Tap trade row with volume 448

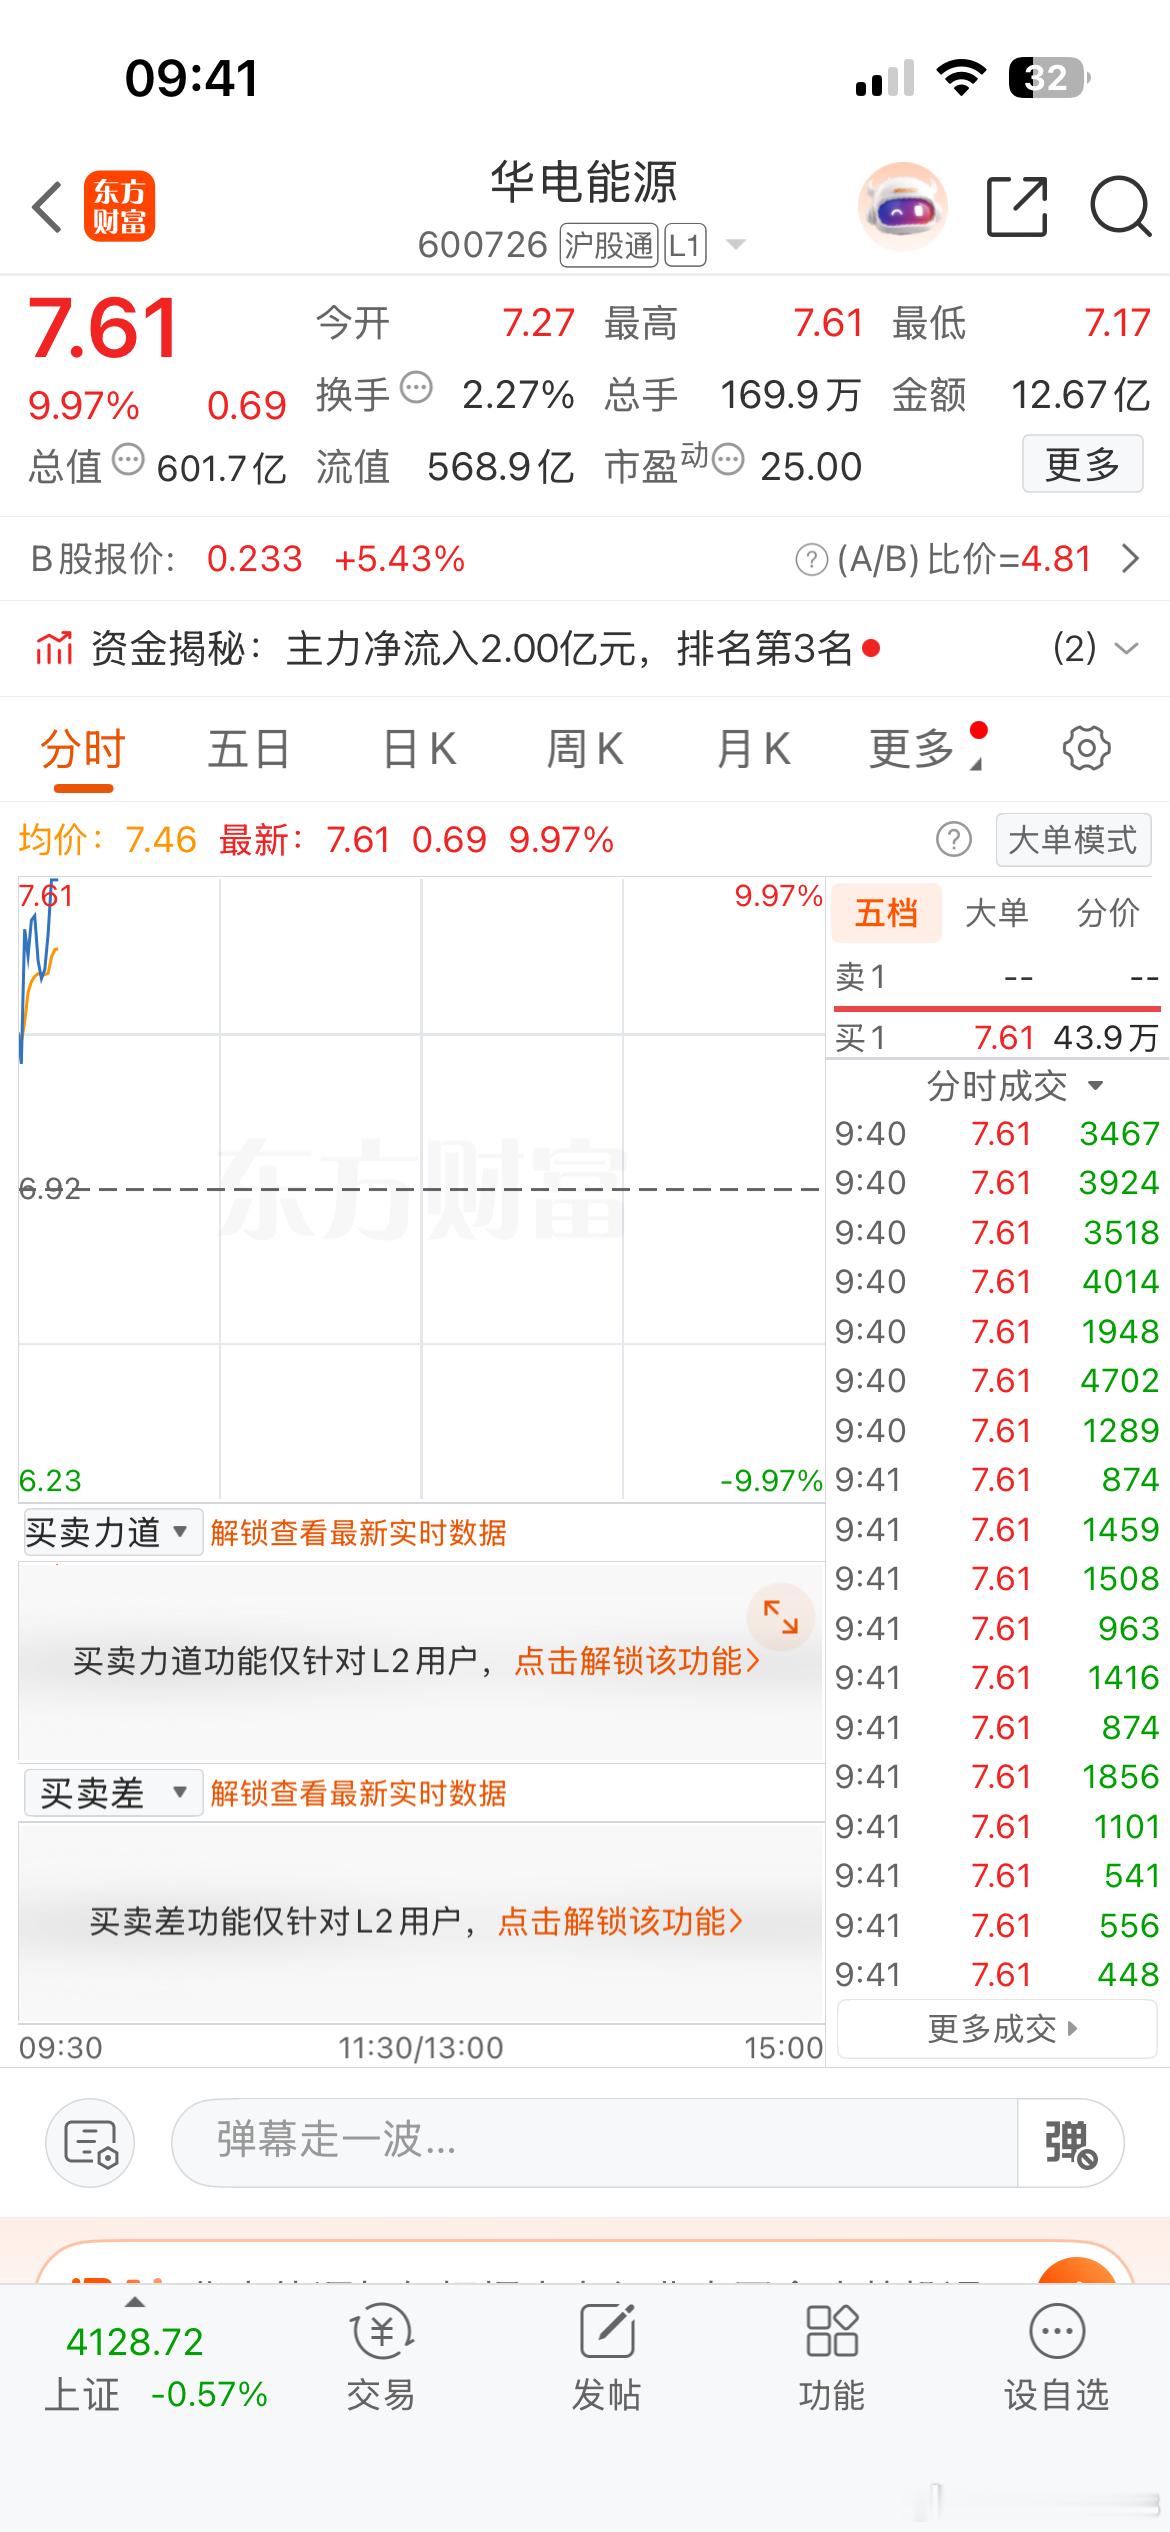coord(996,1975)
